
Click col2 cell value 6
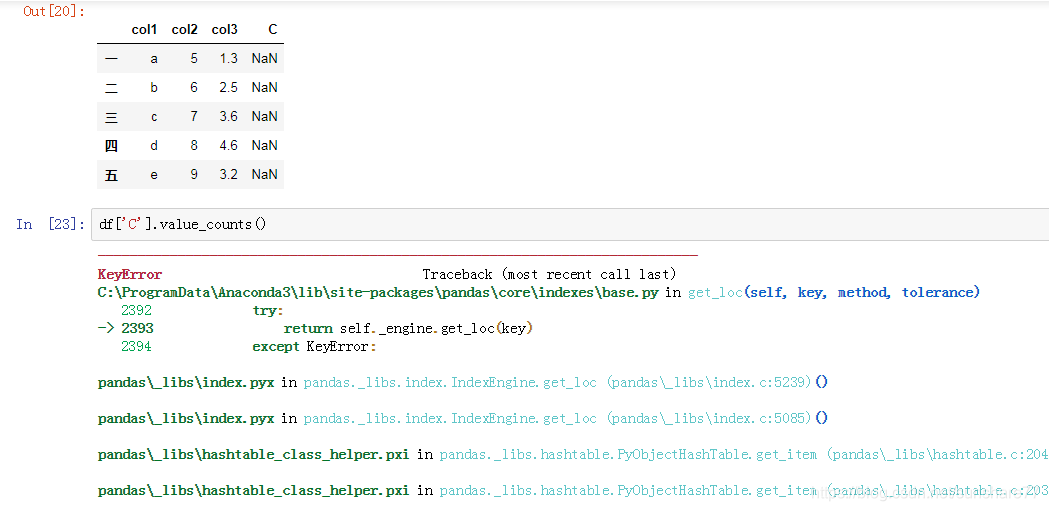pyautogui.click(x=194, y=88)
